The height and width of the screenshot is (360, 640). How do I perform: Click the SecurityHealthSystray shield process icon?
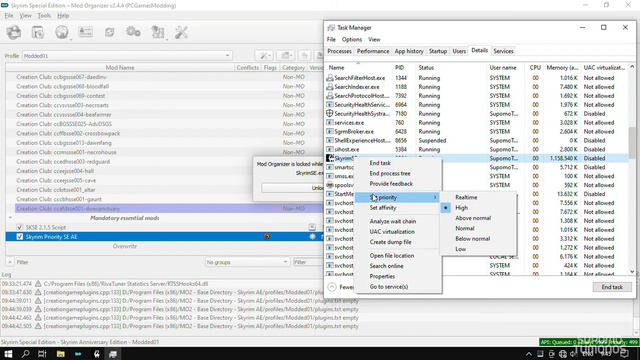tap(329, 113)
